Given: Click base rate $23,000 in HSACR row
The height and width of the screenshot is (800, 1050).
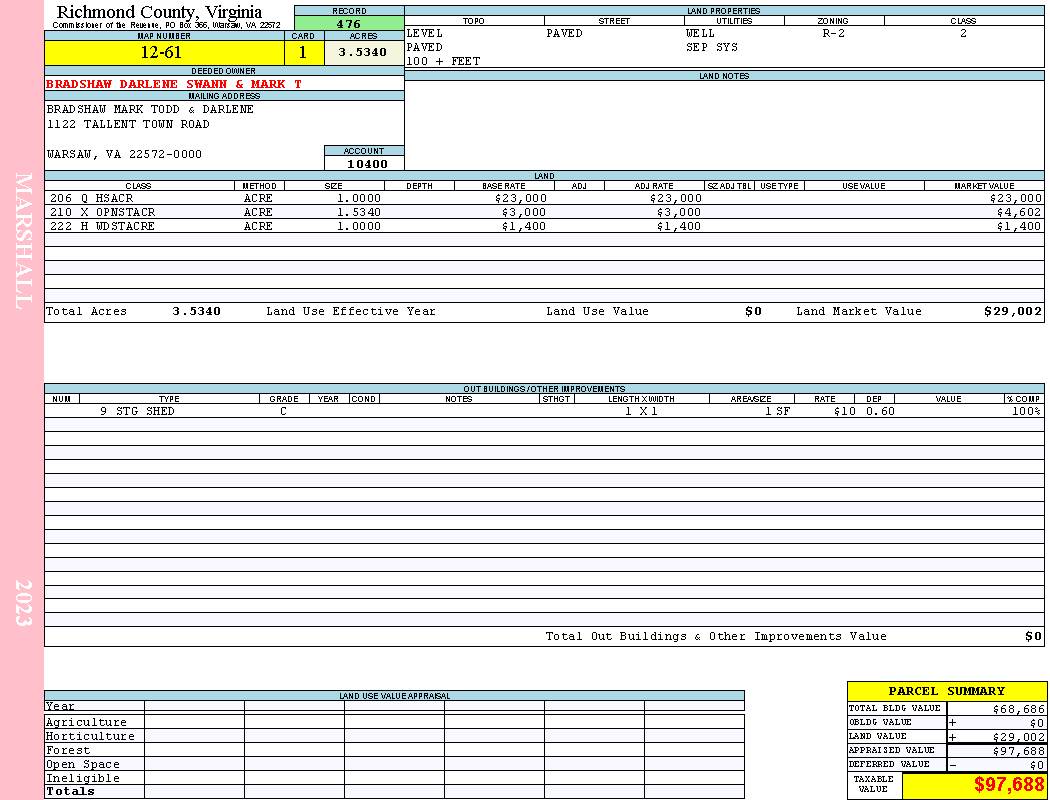Looking at the screenshot, I should [521, 198].
